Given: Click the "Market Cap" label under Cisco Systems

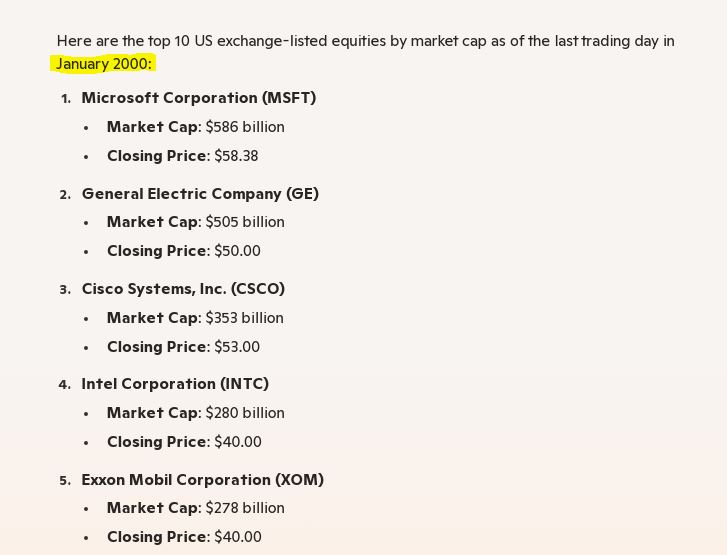Looking at the screenshot, I should [152, 318].
